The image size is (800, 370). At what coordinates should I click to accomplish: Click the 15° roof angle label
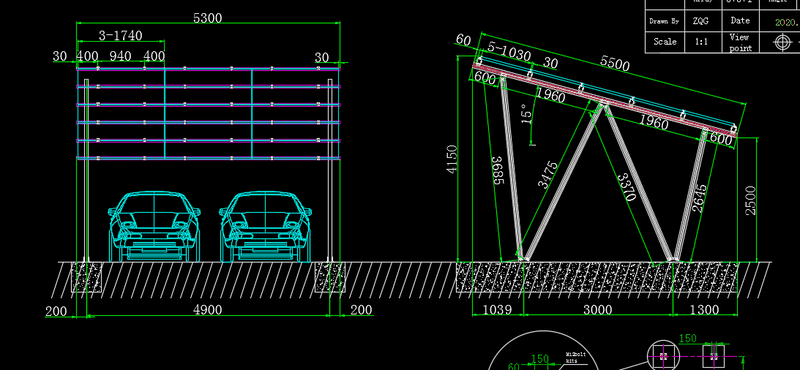[x=527, y=114]
